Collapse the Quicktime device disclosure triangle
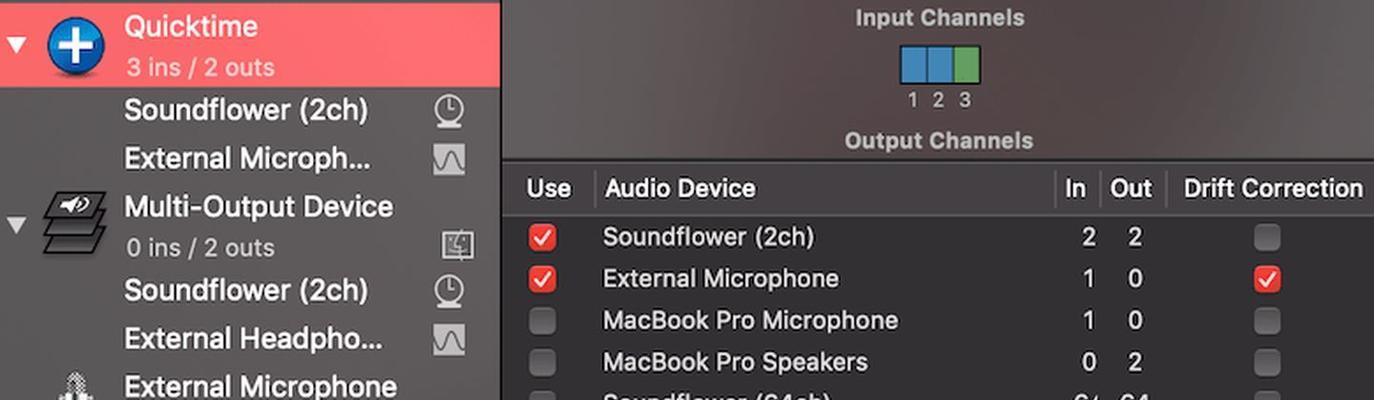This screenshot has width=1374, height=400. (16, 45)
